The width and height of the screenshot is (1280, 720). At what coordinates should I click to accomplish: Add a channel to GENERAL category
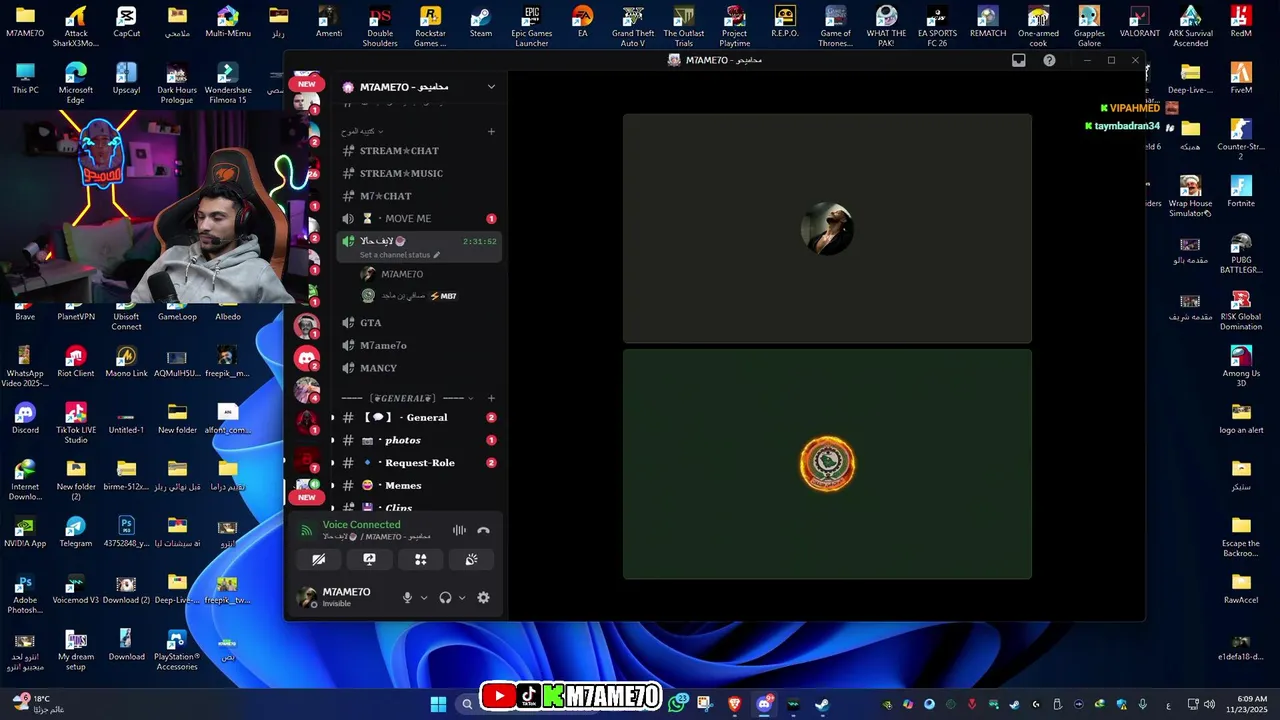pos(491,398)
